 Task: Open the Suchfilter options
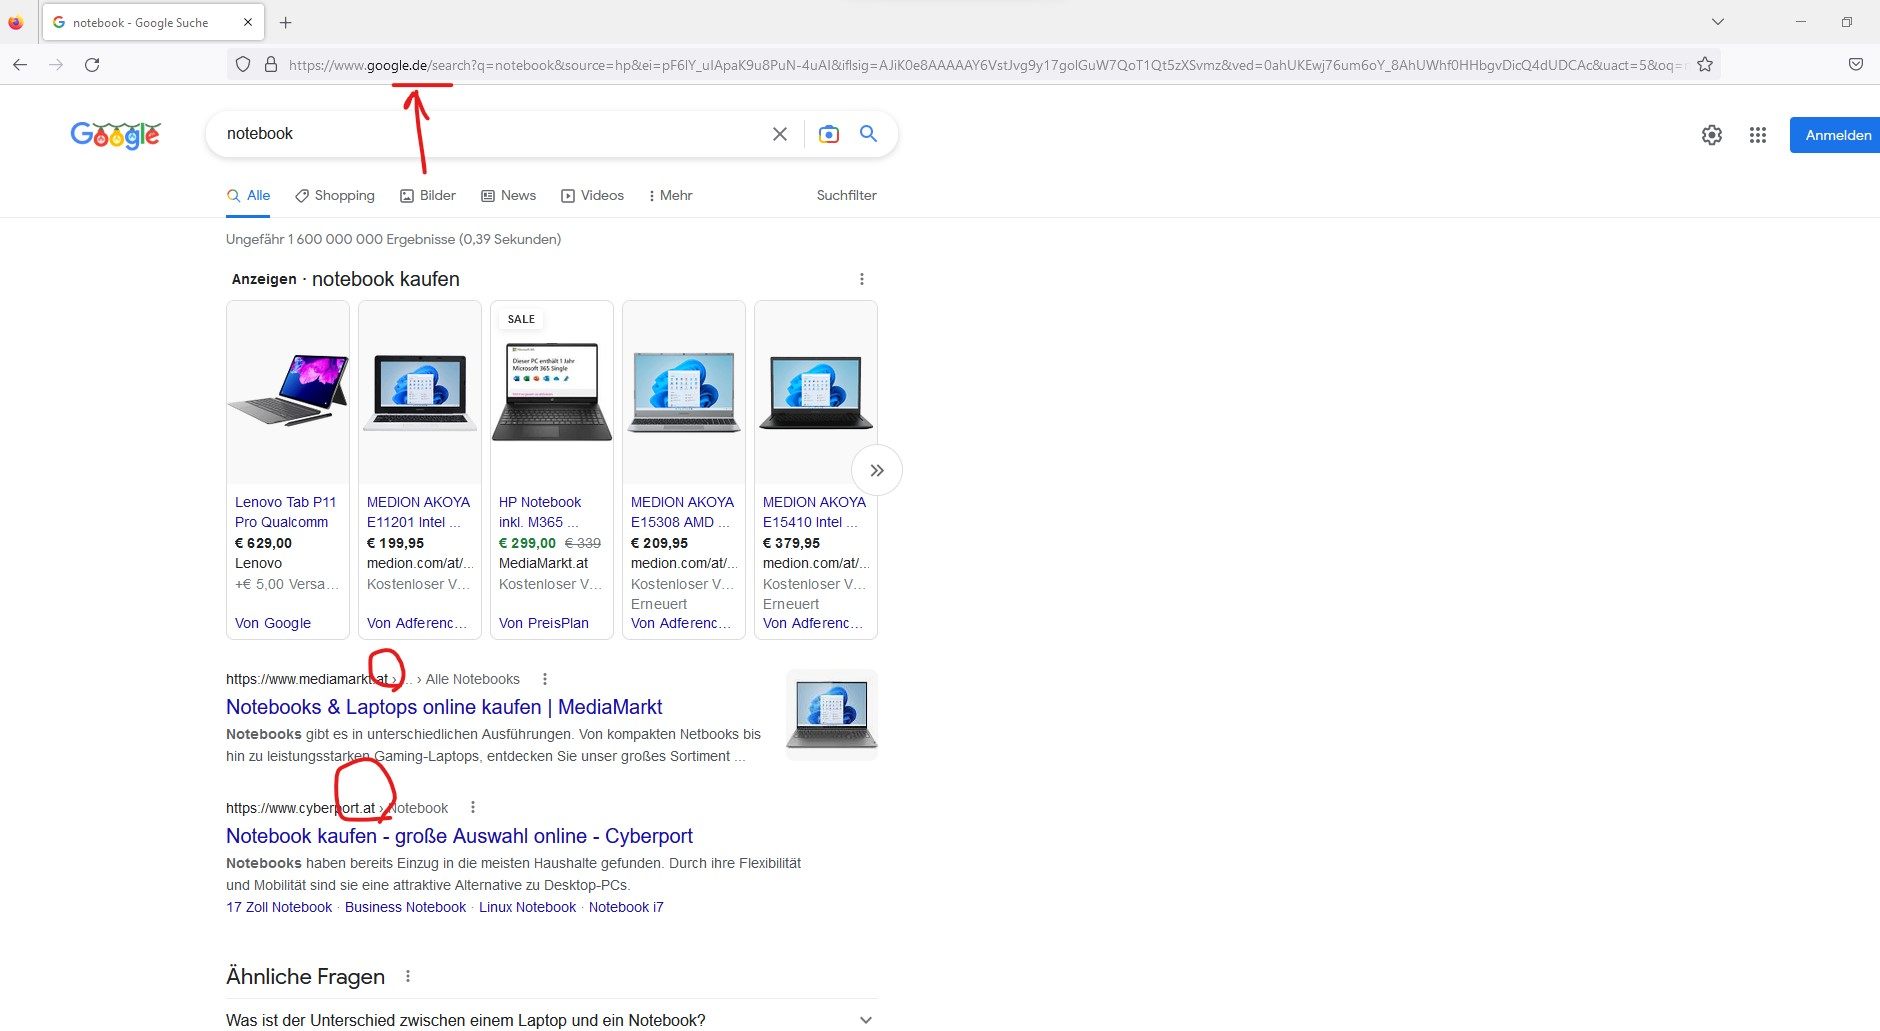pyautogui.click(x=846, y=196)
